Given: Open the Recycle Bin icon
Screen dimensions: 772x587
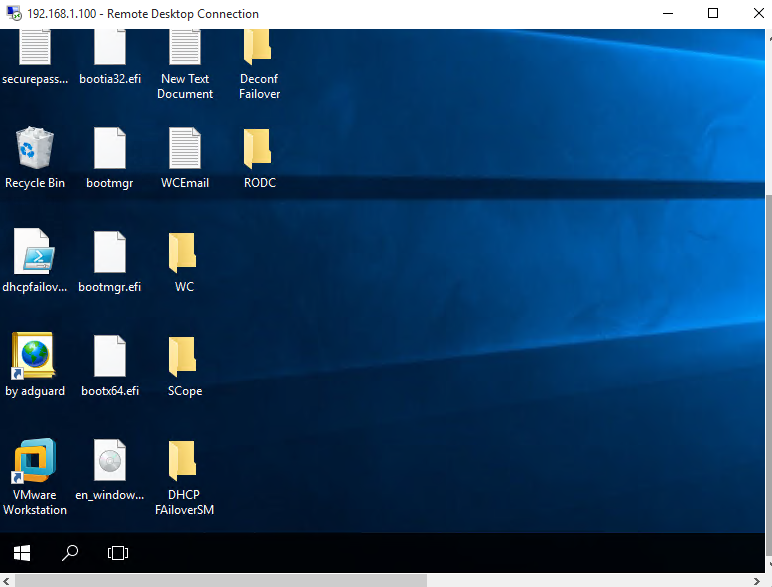Looking at the screenshot, I should click(x=34, y=148).
